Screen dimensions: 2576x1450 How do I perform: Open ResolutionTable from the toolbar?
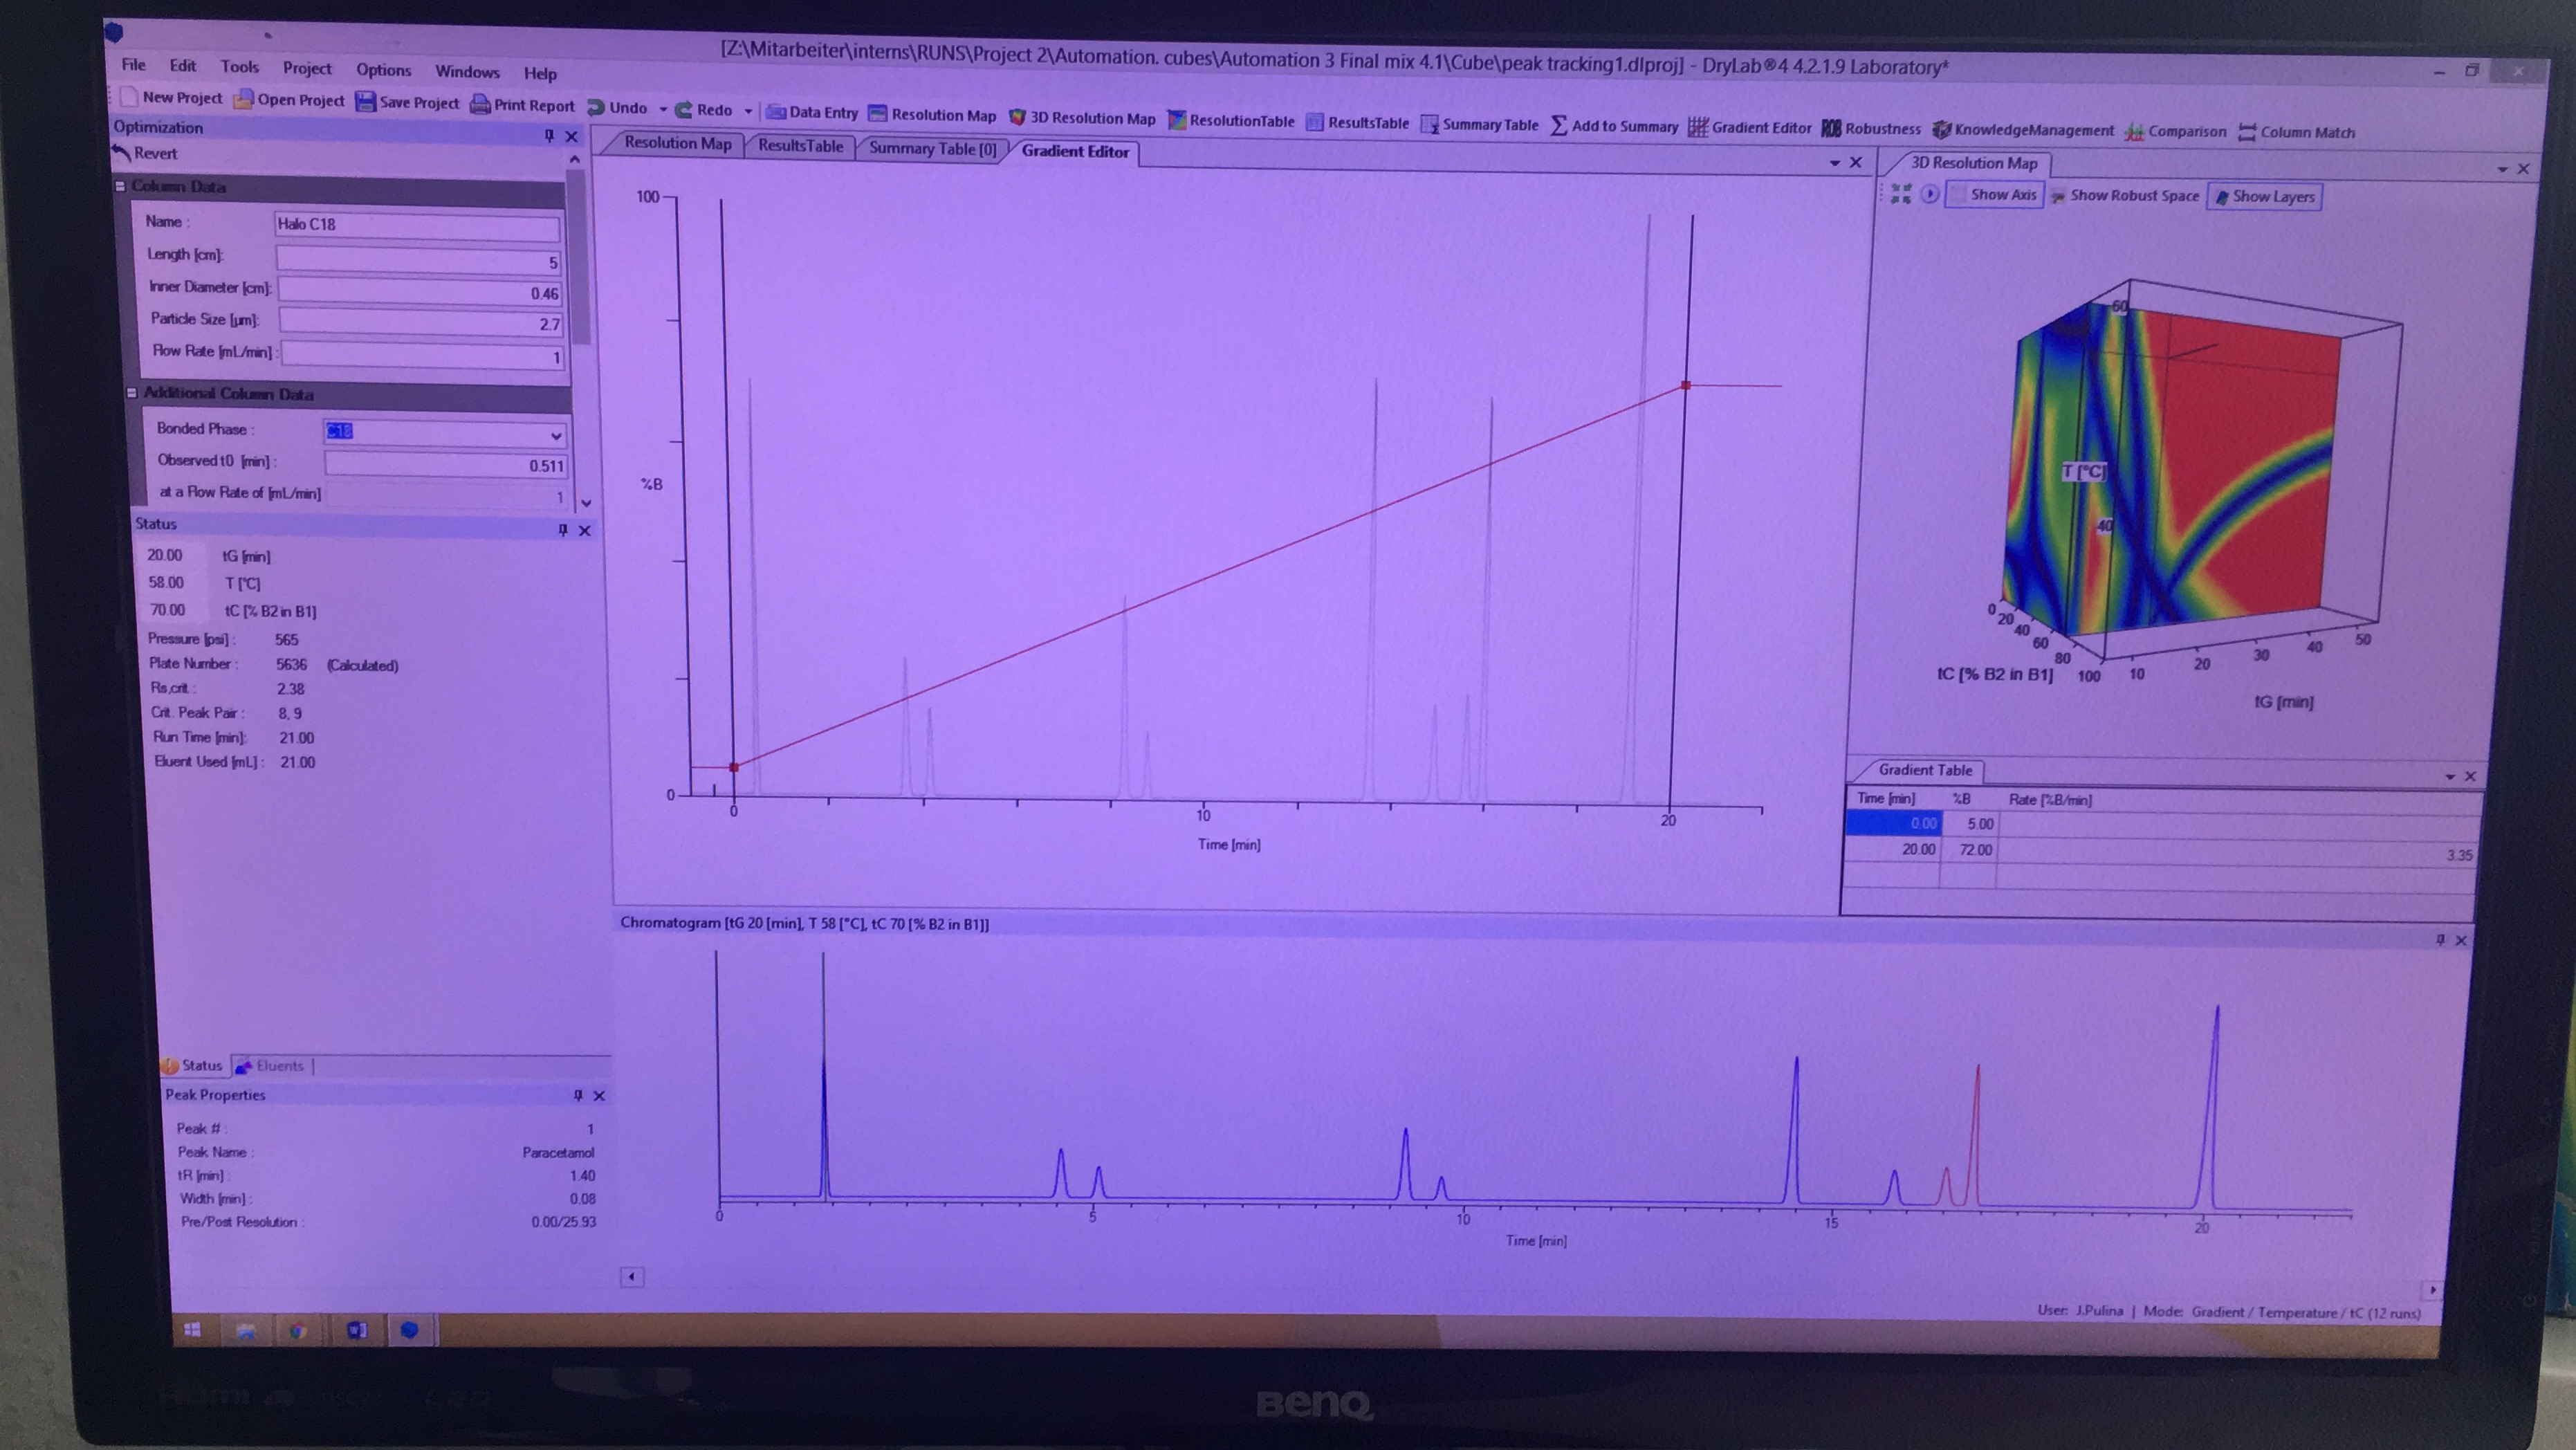point(1230,121)
